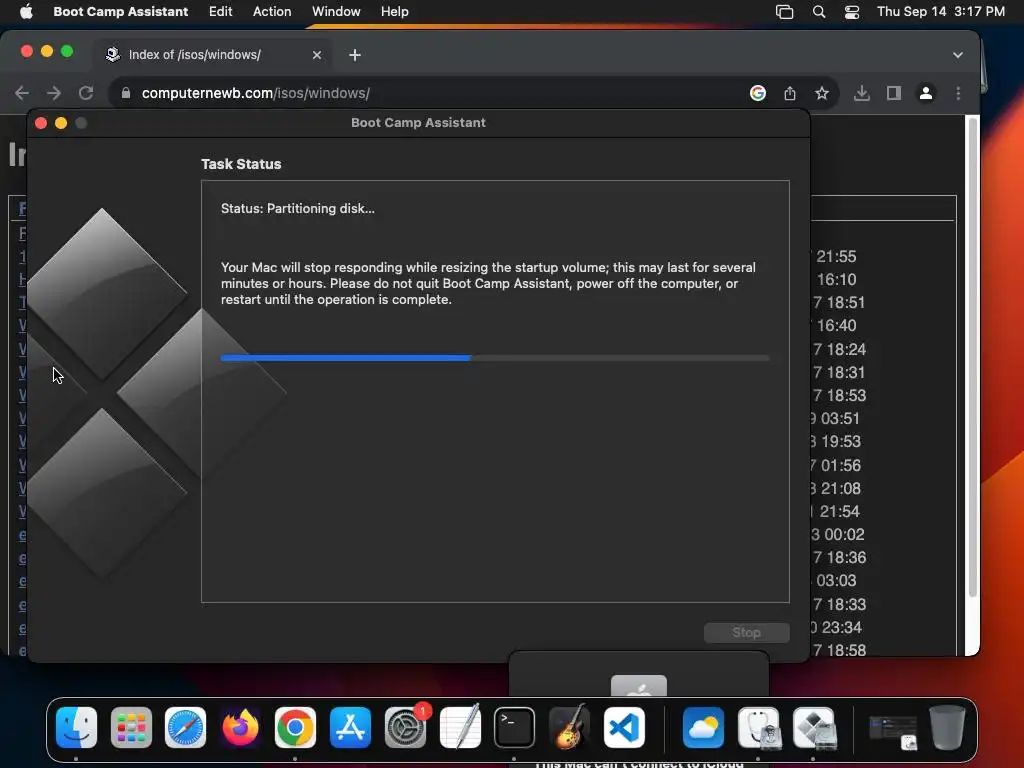The image size is (1024, 768).
Task: Click the partitioning progress bar
Action: click(x=494, y=358)
